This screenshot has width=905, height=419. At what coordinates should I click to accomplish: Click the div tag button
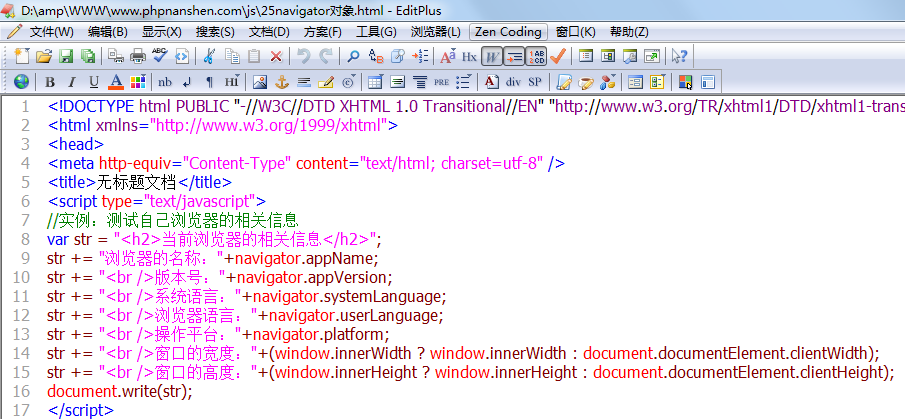pyautogui.click(x=513, y=81)
